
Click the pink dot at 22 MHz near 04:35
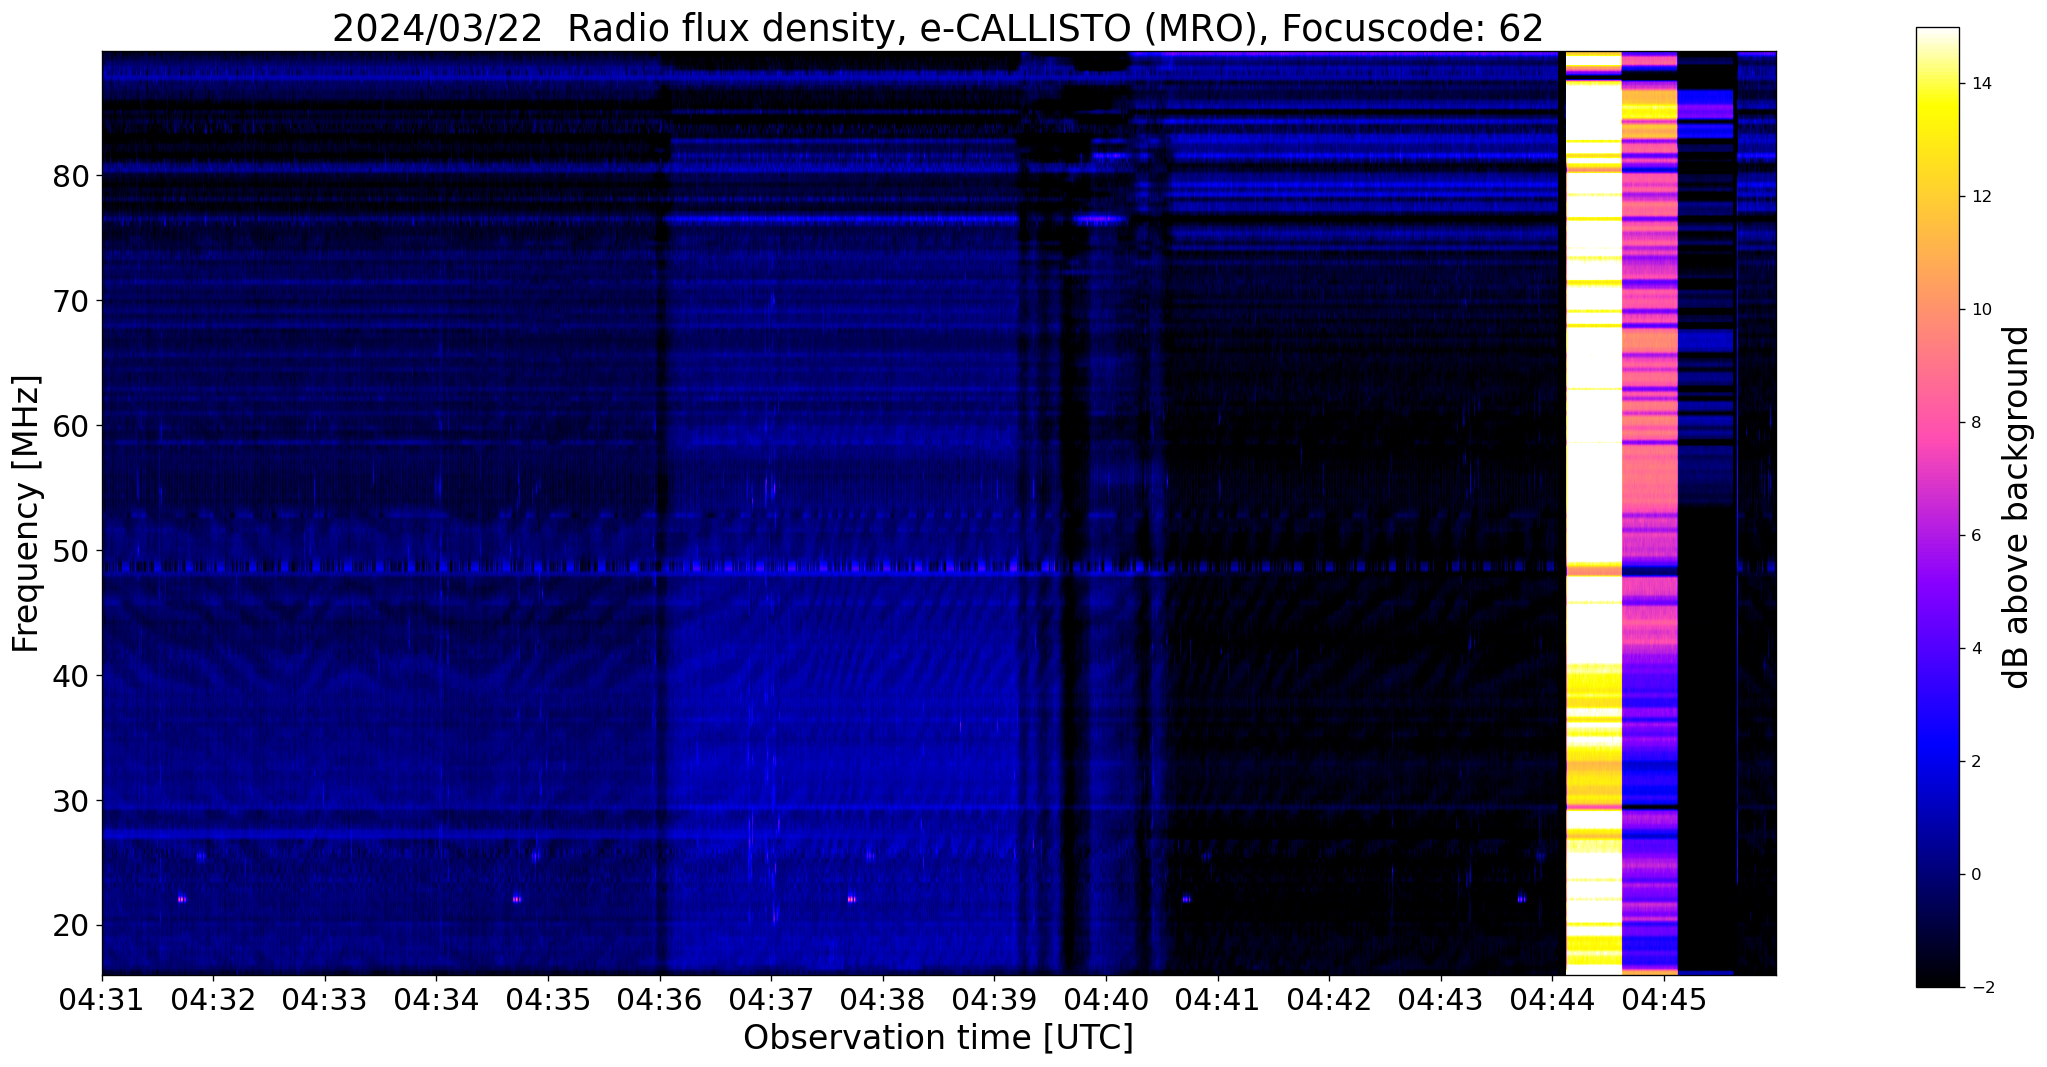[516, 899]
